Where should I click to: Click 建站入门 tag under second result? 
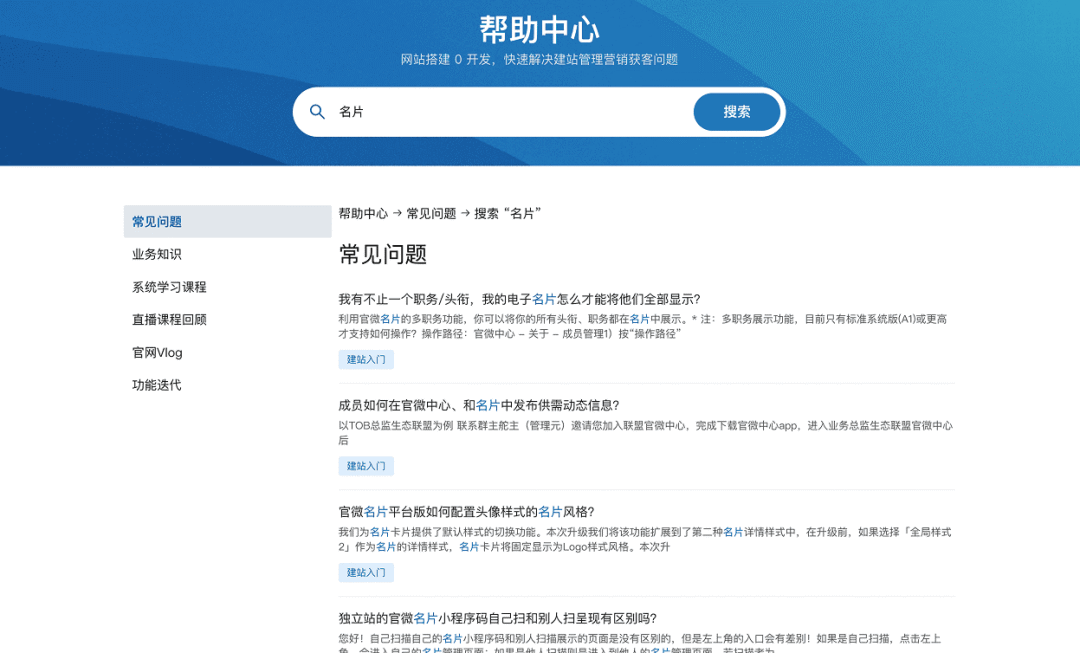tap(366, 466)
